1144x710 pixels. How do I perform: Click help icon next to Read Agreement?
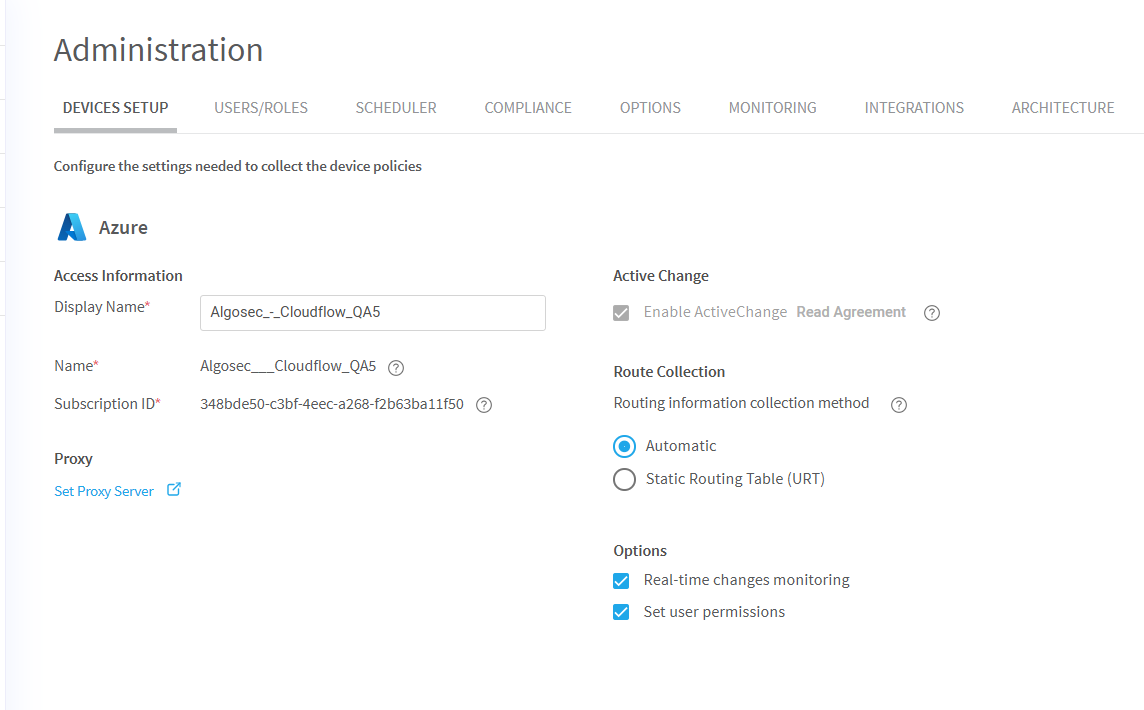pyautogui.click(x=932, y=313)
